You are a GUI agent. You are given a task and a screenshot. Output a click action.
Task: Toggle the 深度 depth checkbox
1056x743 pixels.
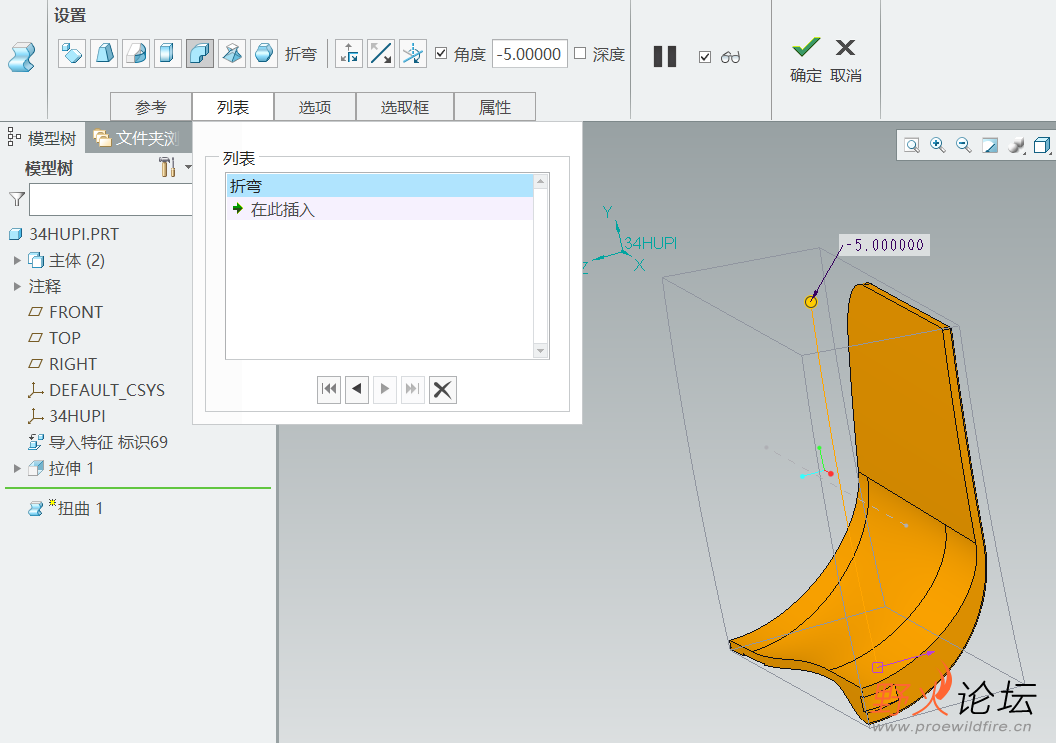(x=580, y=53)
